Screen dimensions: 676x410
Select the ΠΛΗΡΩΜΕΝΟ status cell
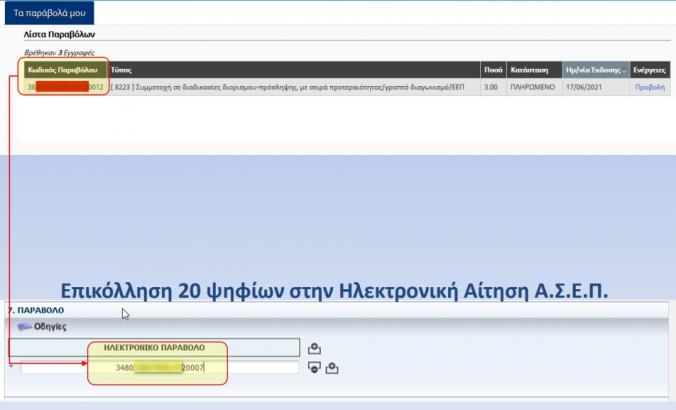click(532, 87)
